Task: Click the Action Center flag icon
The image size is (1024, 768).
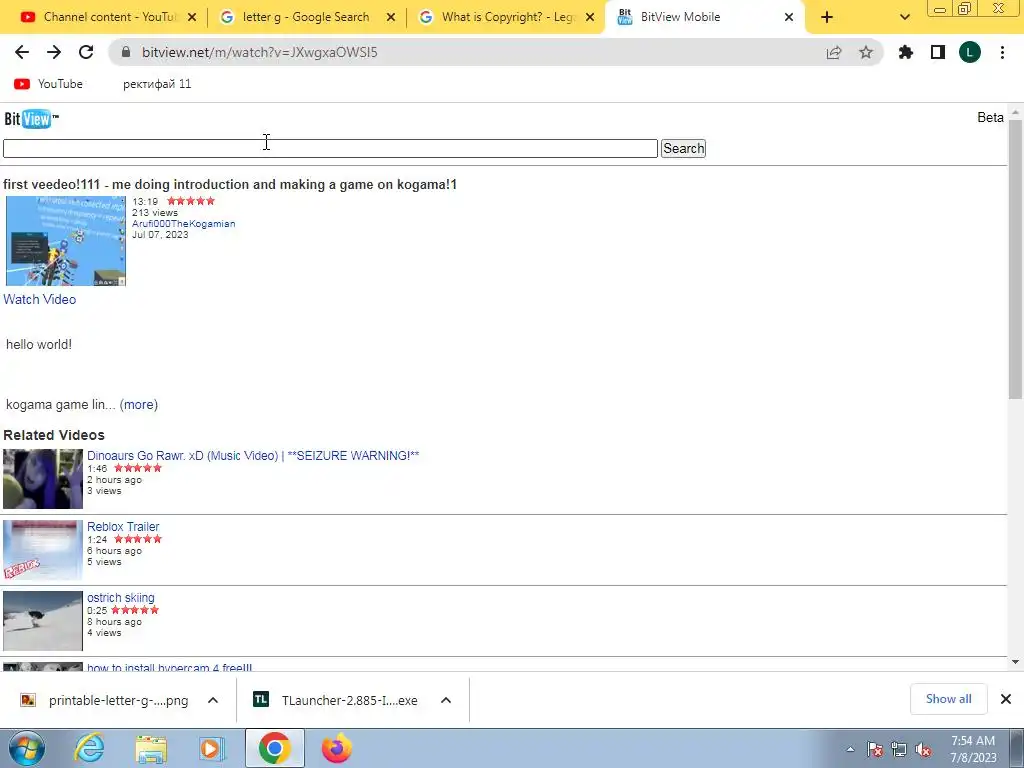Action: click(x=875, y=750)
